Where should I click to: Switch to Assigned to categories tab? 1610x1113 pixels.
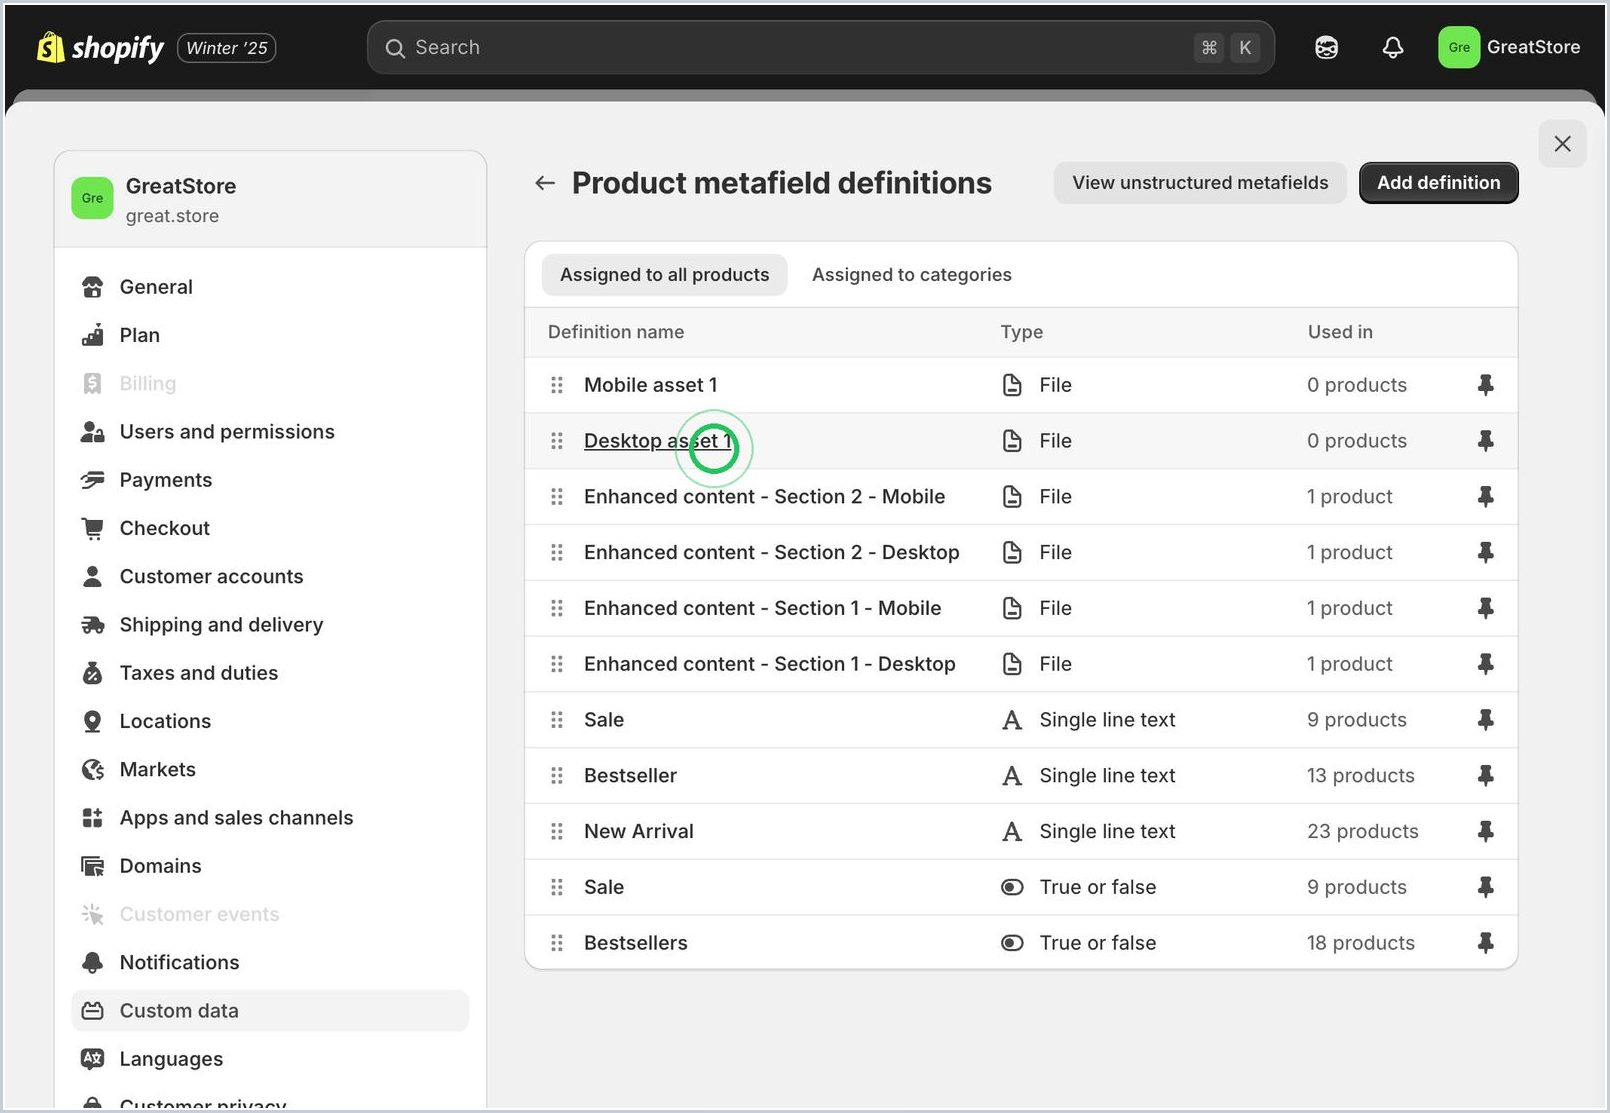click(x=911, y=275)
